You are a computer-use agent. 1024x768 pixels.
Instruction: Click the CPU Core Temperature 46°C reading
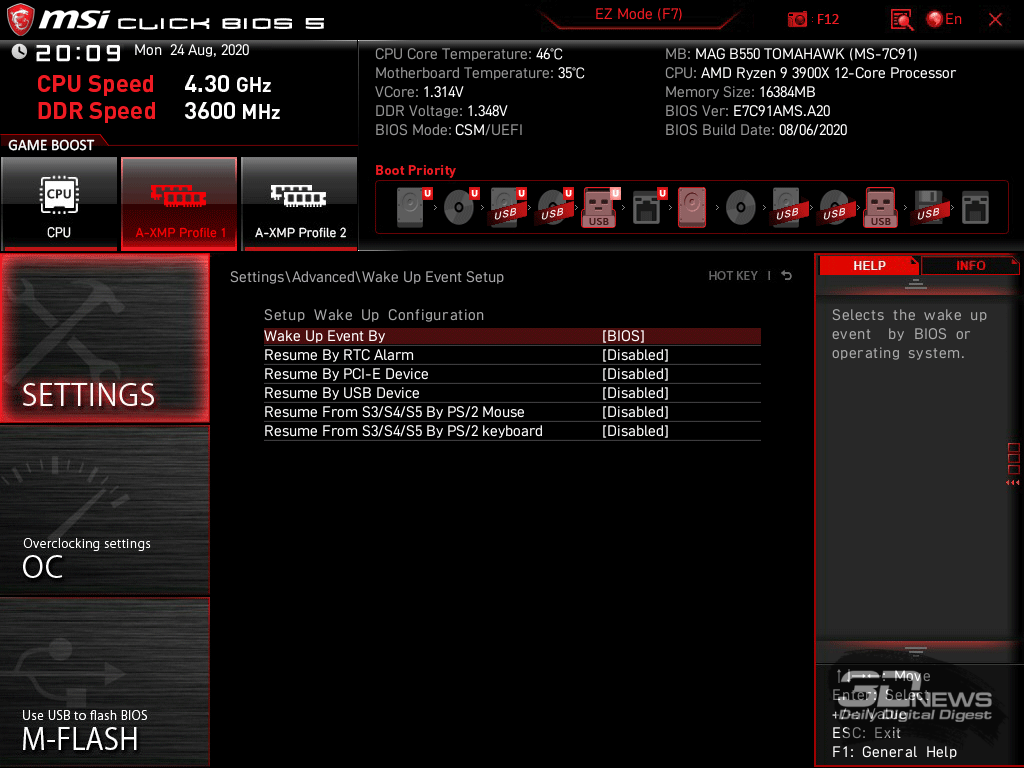468,54
